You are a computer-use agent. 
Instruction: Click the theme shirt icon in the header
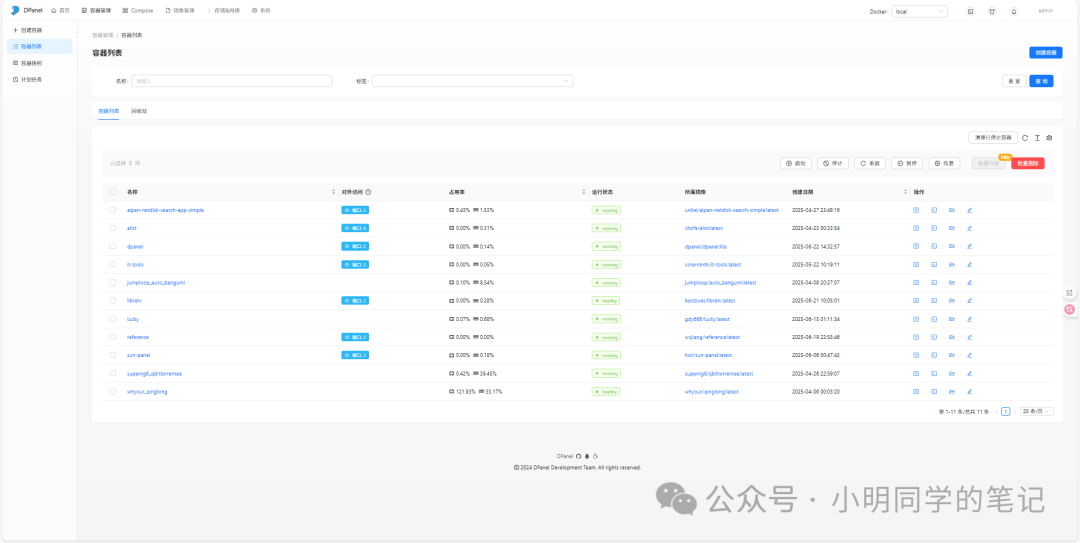992,11
